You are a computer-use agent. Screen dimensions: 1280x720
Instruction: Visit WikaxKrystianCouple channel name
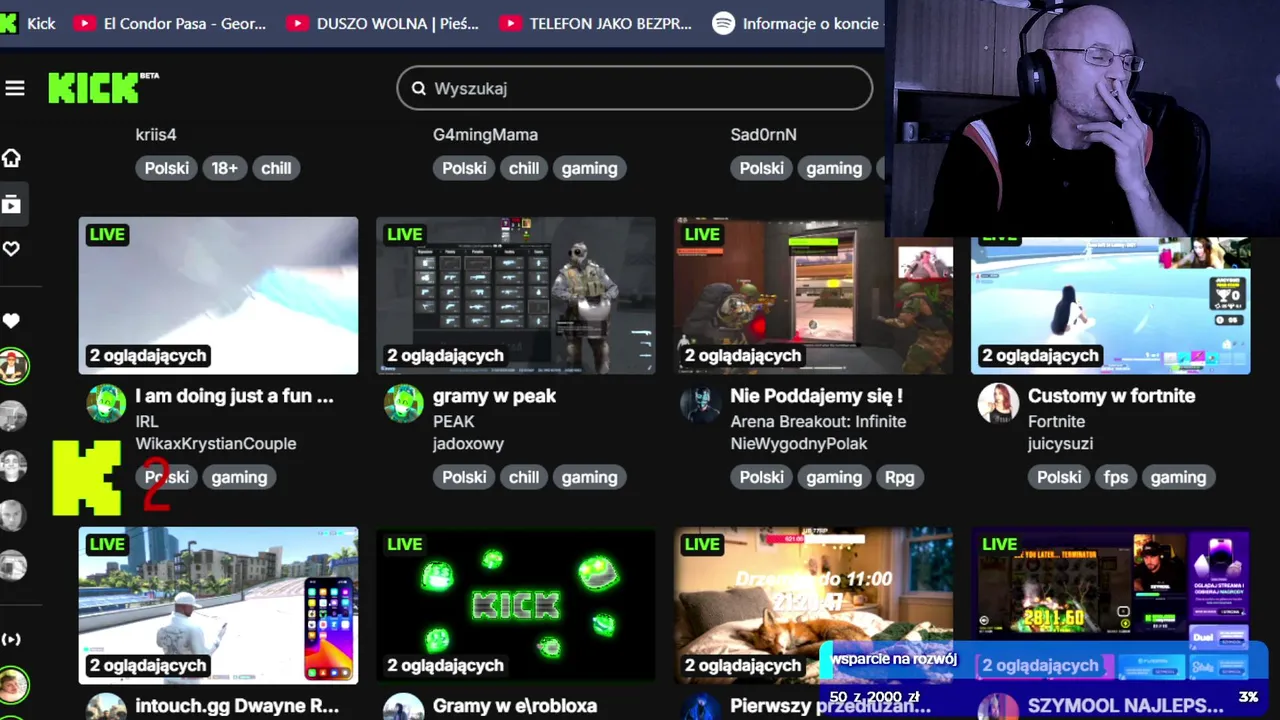pyautogui.click(x=216, y=443)
